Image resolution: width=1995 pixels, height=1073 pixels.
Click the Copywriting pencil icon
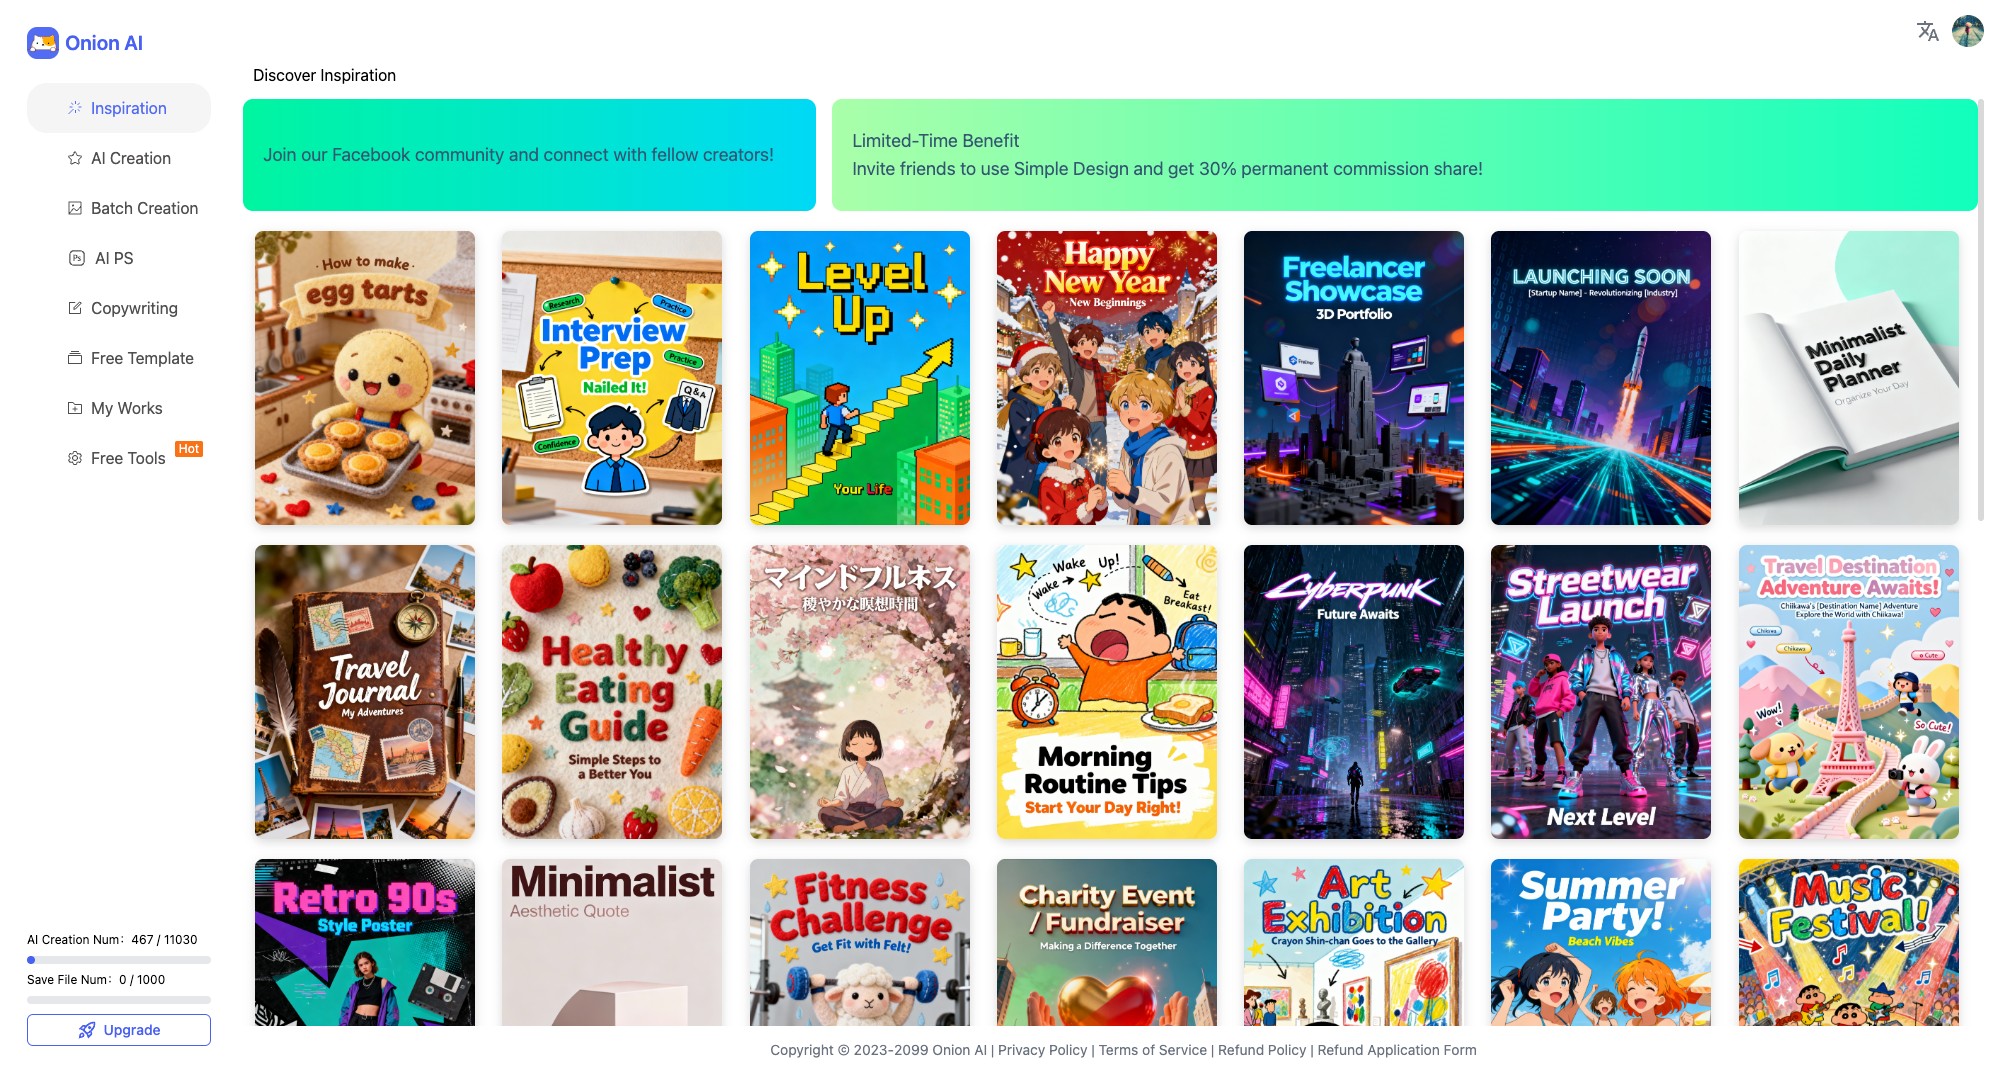coord(75,308)
